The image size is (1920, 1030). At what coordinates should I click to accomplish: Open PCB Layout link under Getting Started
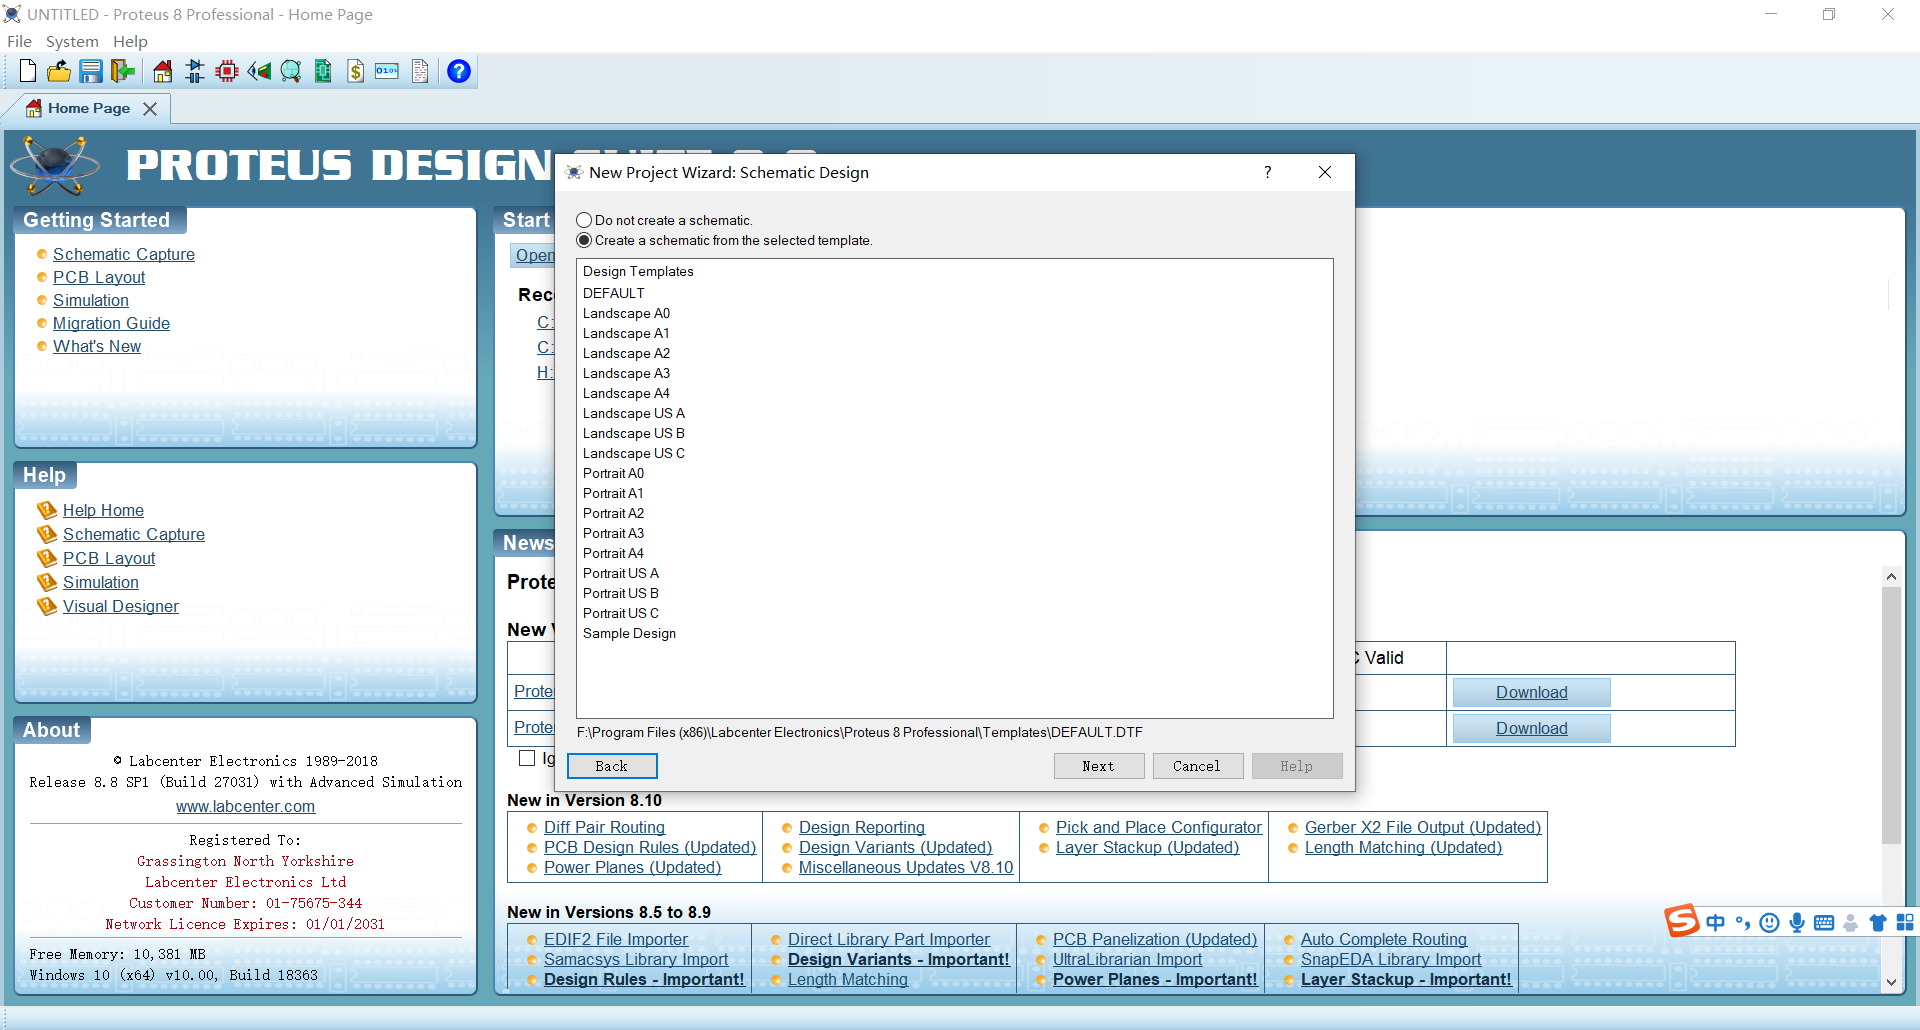point(99,277)
